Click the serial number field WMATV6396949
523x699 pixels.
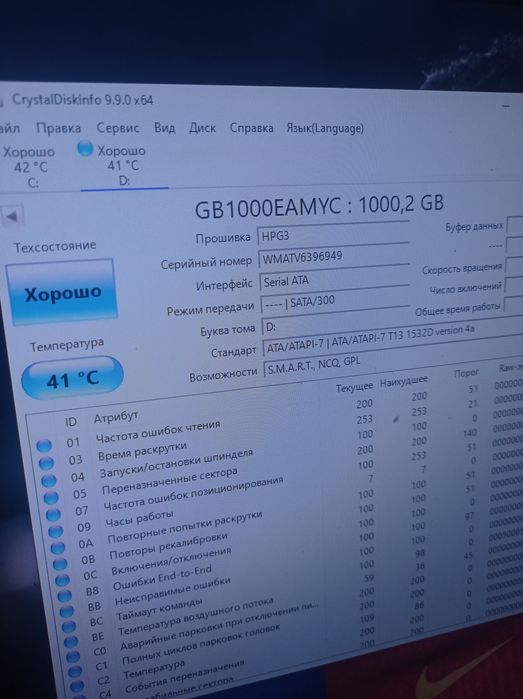334,257
